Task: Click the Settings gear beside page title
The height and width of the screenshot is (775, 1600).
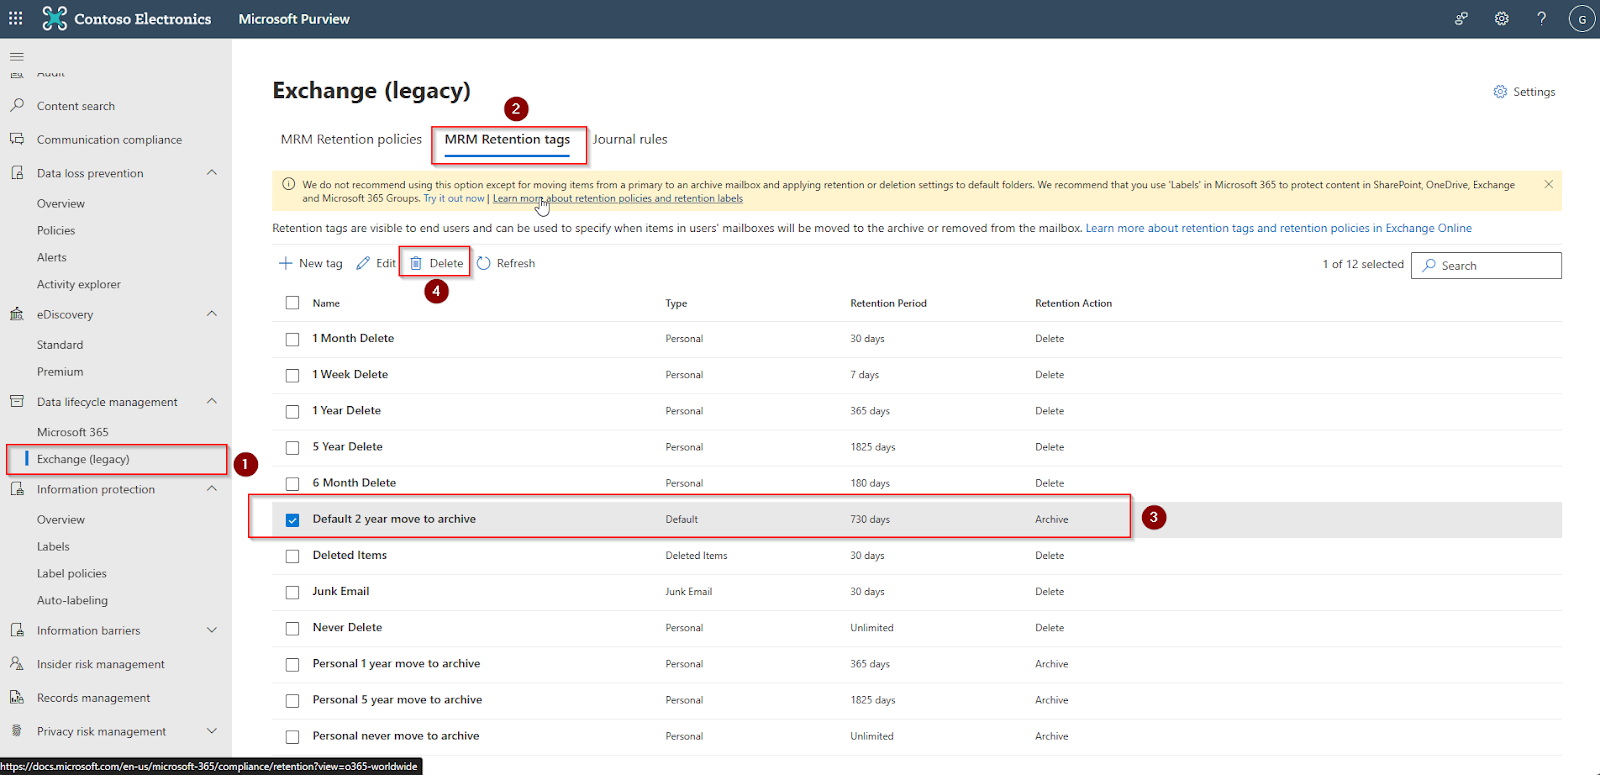Action: [1500, 92]
